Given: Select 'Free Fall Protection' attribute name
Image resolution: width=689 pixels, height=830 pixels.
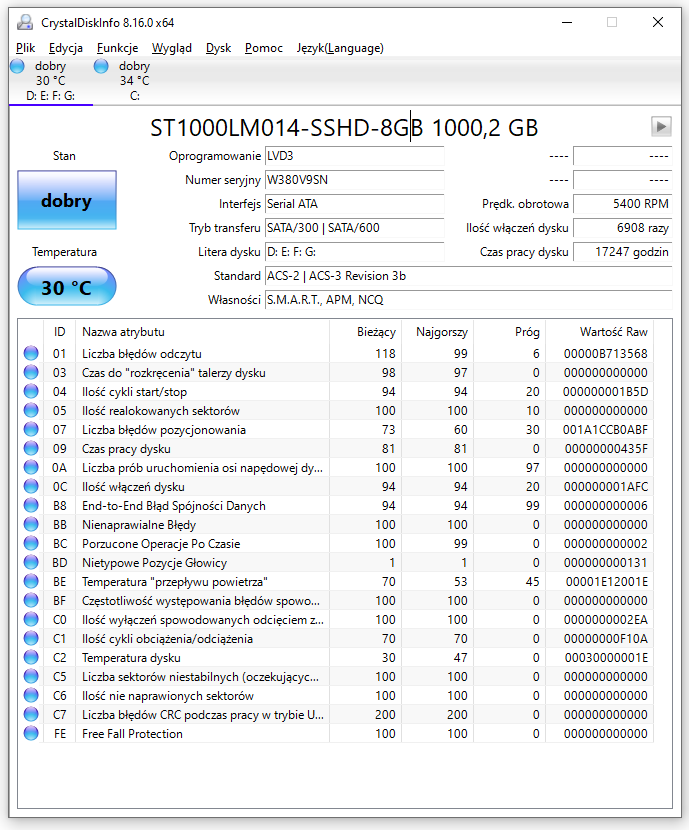Looking at the screenshot, I should coord(132,734).
